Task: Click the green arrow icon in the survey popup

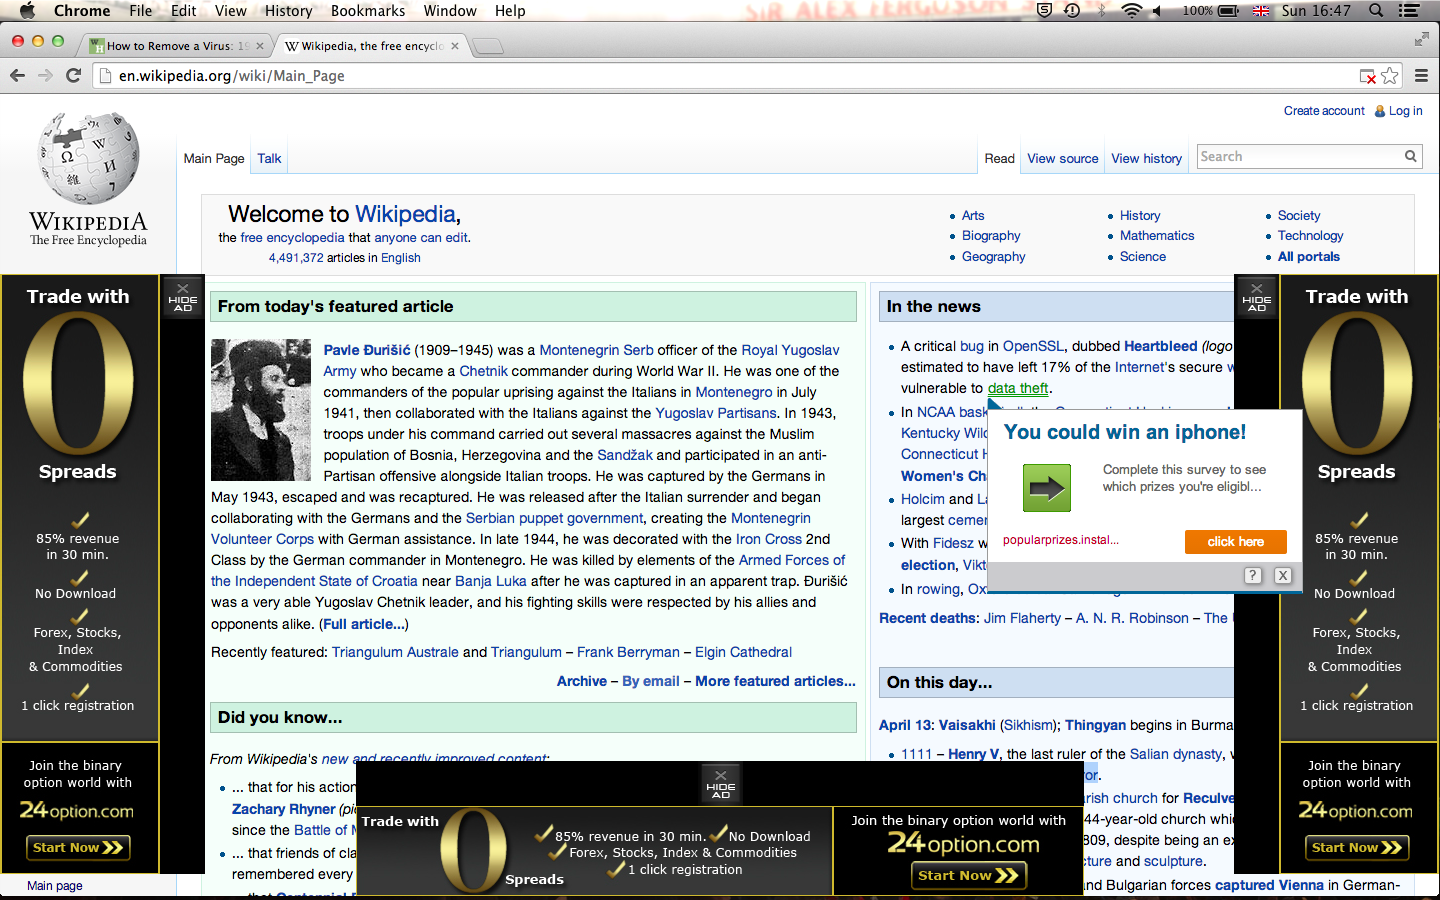Action: tap(1047, 488)
